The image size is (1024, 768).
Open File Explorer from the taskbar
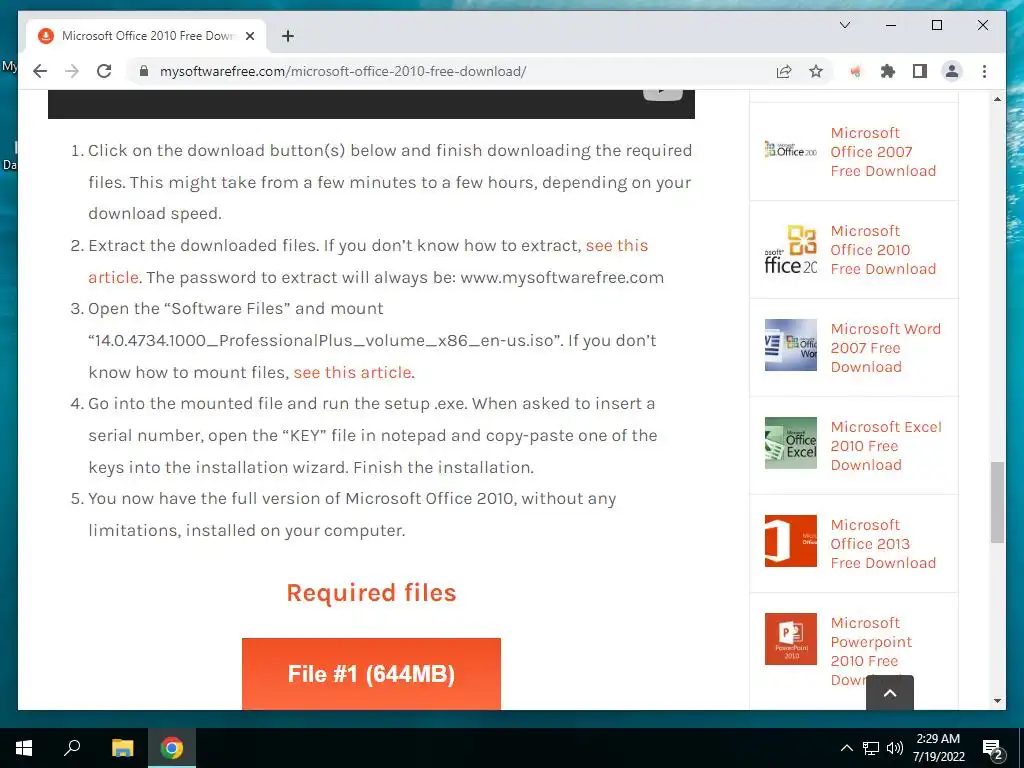pos(122,748)
